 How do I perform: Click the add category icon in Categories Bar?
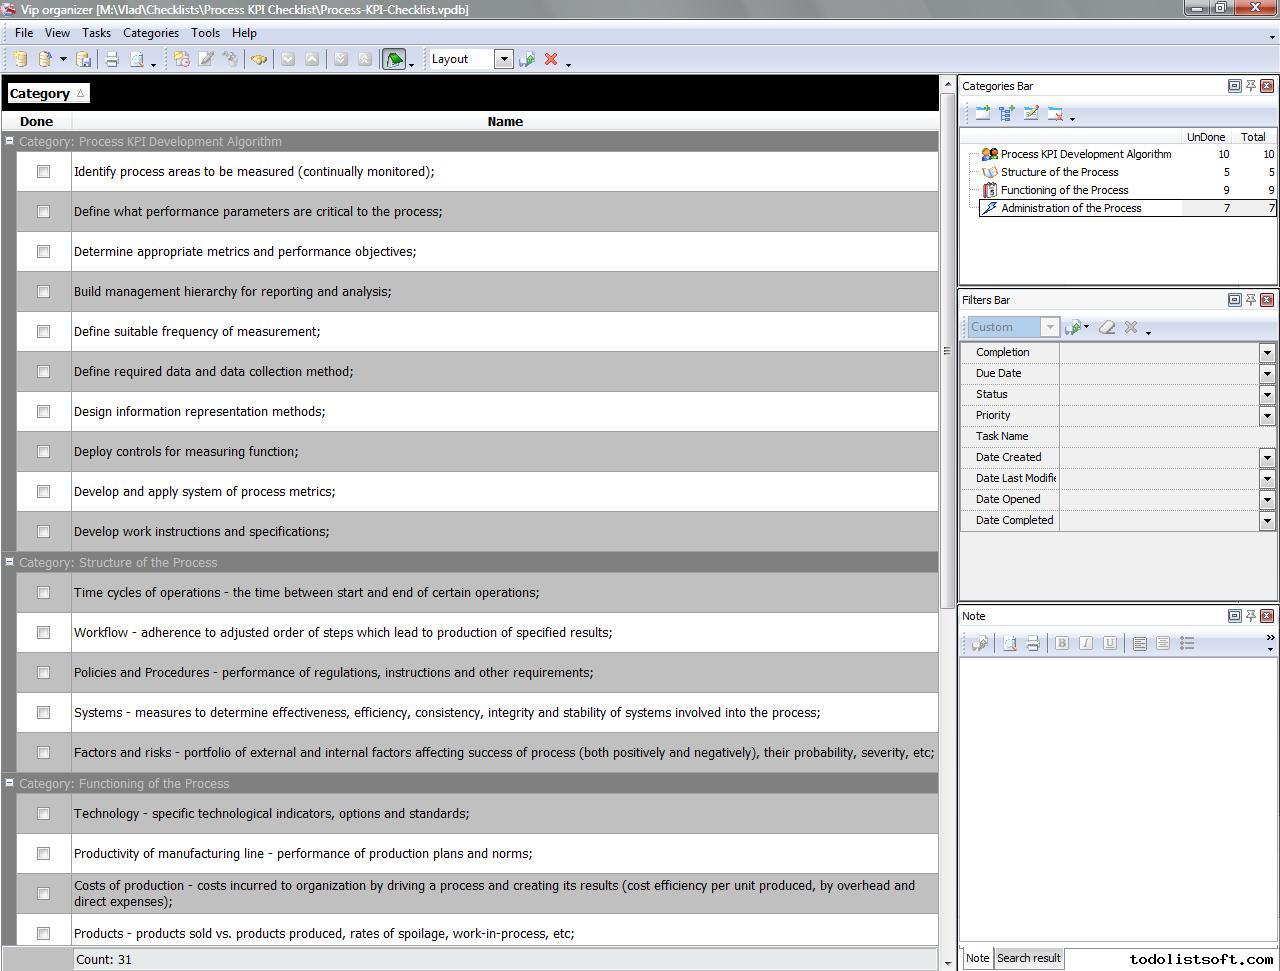click(x=983, y=114)
